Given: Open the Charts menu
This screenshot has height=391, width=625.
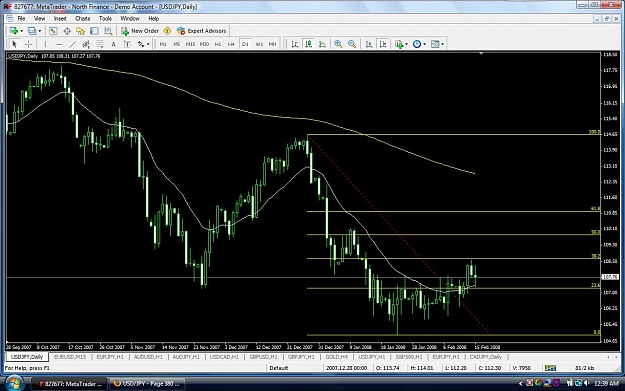Looking at the screenshot, I should point(82,18).
